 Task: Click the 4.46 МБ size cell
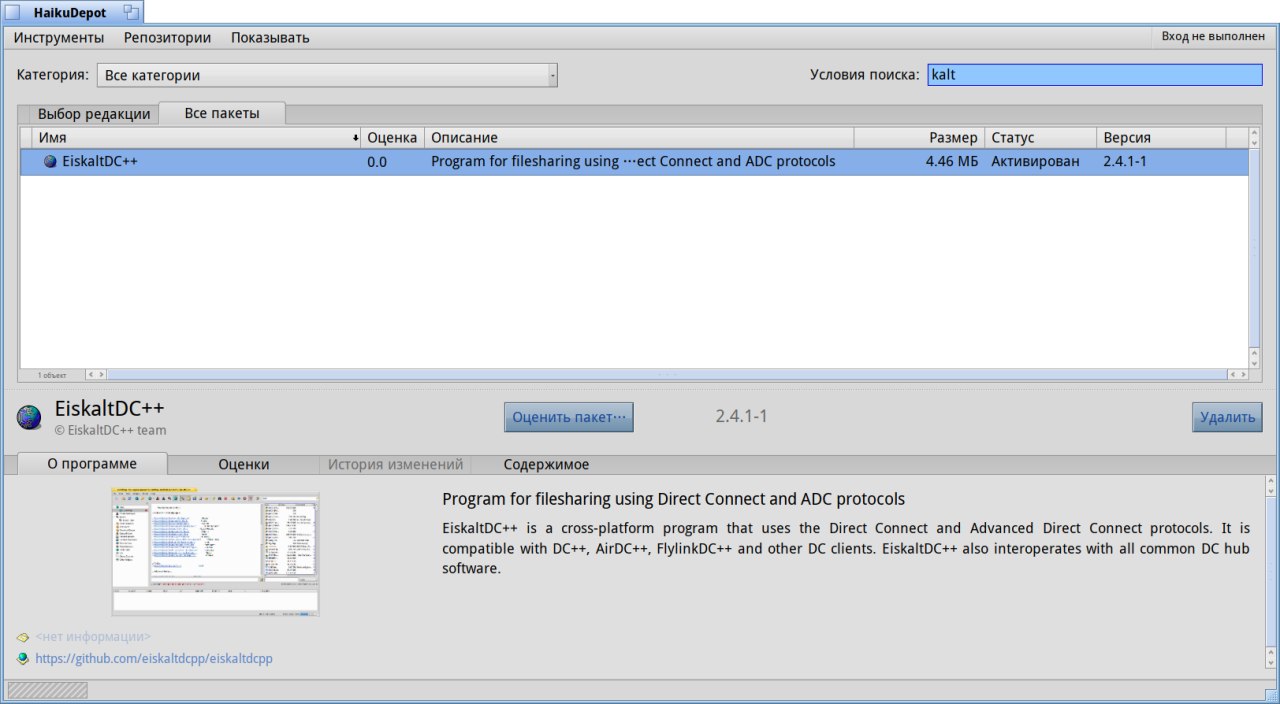coord(952,161)
